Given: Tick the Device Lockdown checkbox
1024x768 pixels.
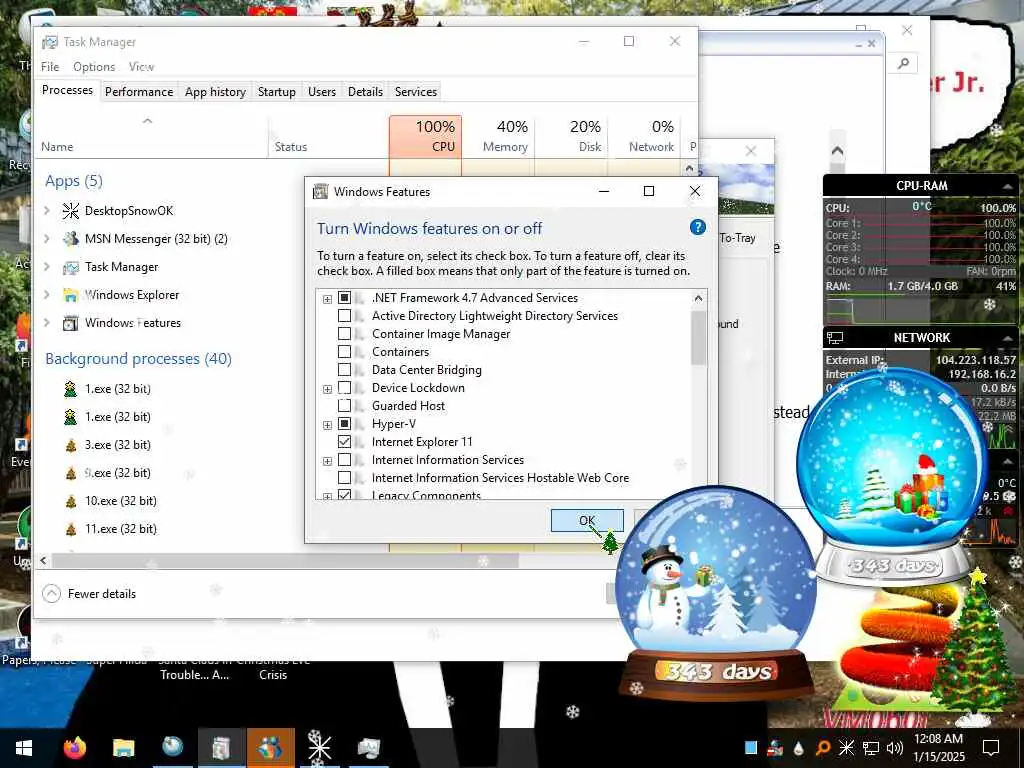Looking at the screenshot, I should point(344,388).
